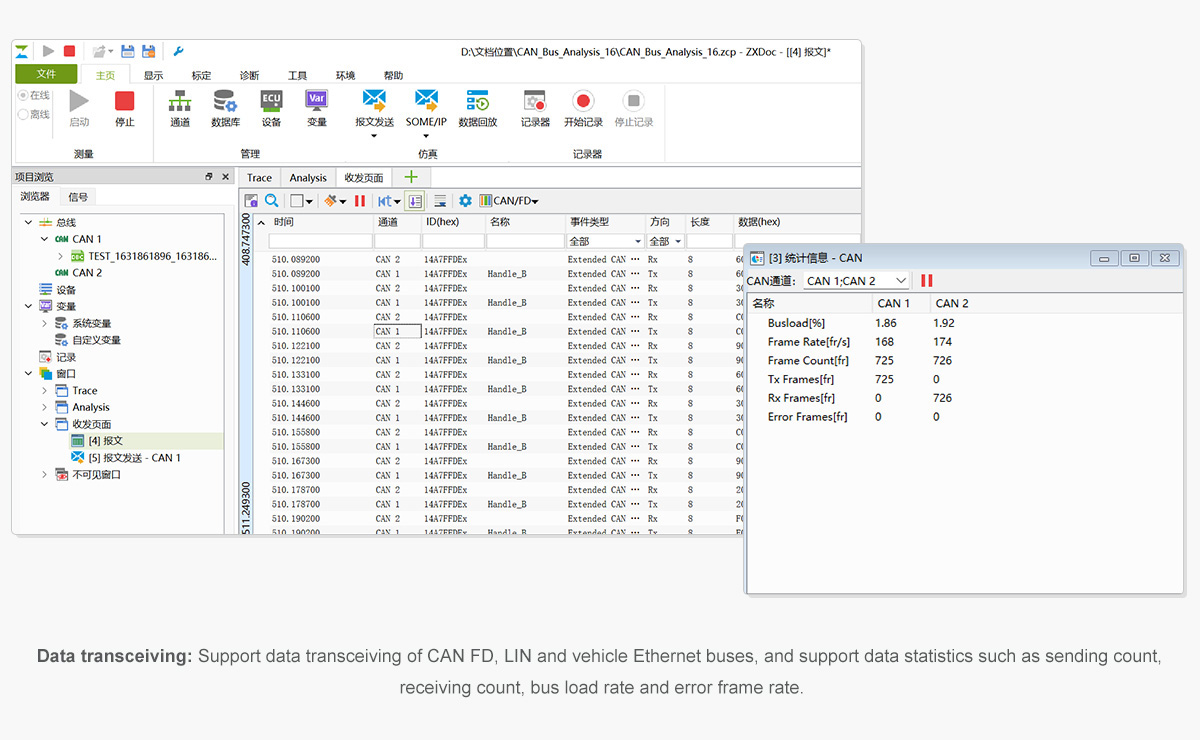The image size is (1200, 740).
Task: Pause the statistics window with red pause icon
Action: [927, 281]
